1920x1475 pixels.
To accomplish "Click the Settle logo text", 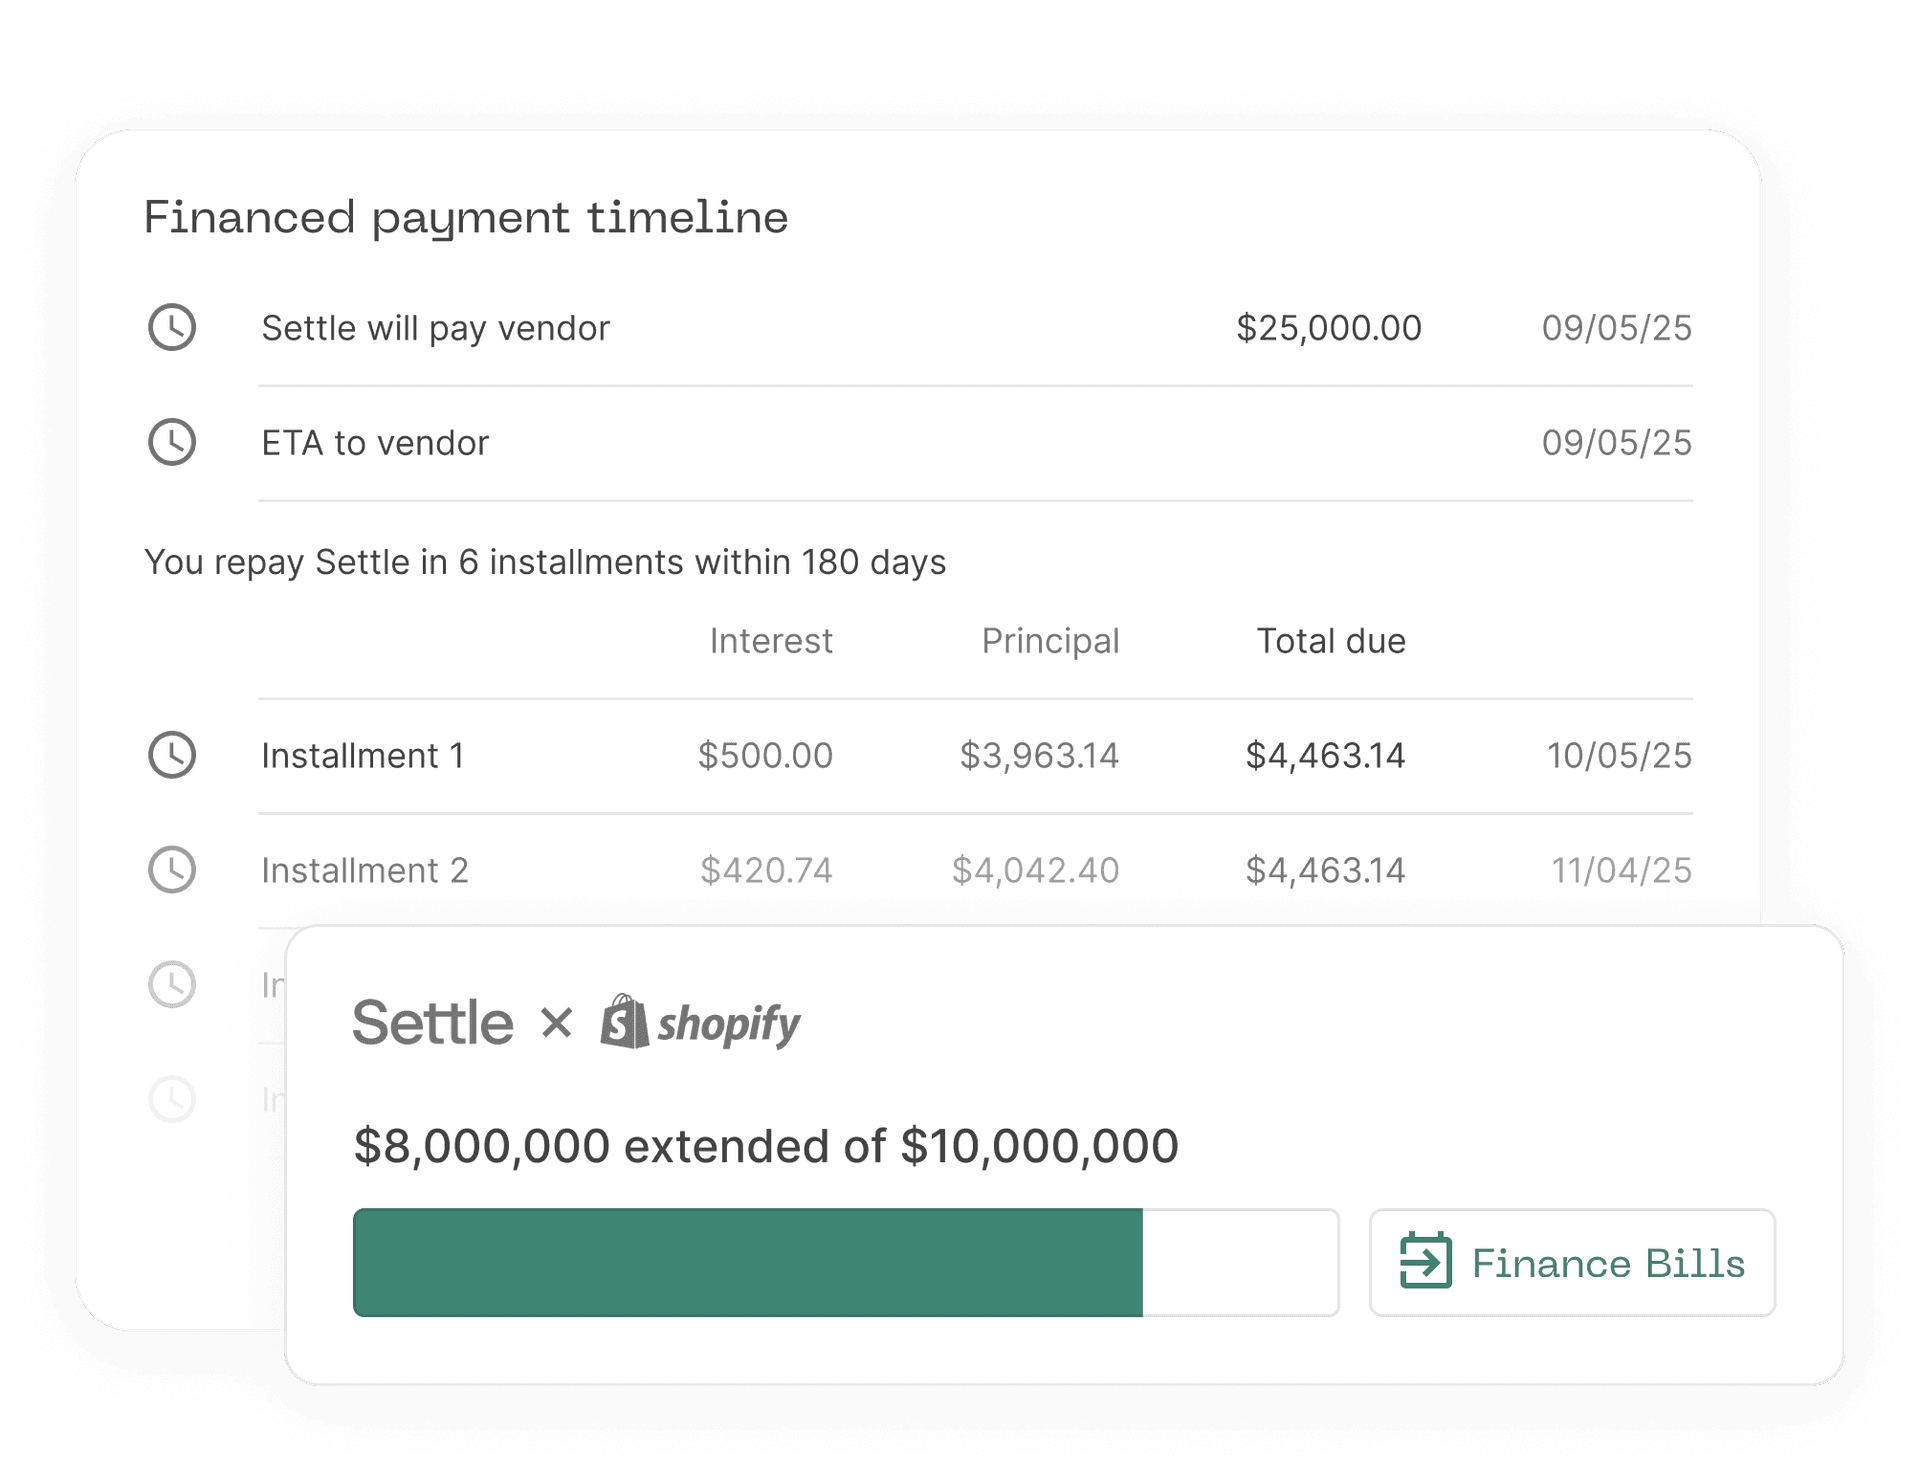I will (x=433, y=1023).
